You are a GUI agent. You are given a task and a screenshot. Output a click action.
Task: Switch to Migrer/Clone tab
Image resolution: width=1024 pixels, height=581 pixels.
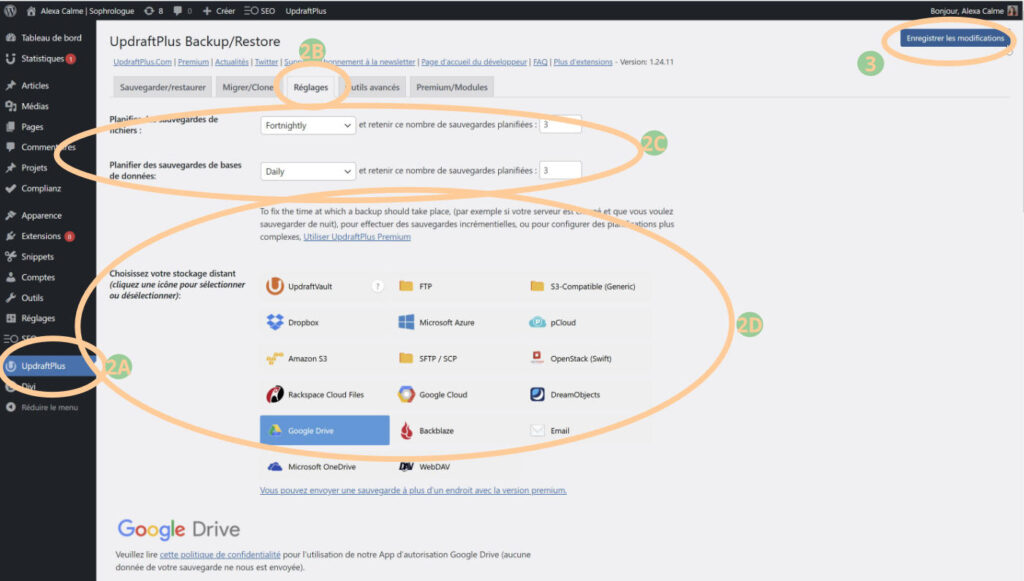coord(248,87)
